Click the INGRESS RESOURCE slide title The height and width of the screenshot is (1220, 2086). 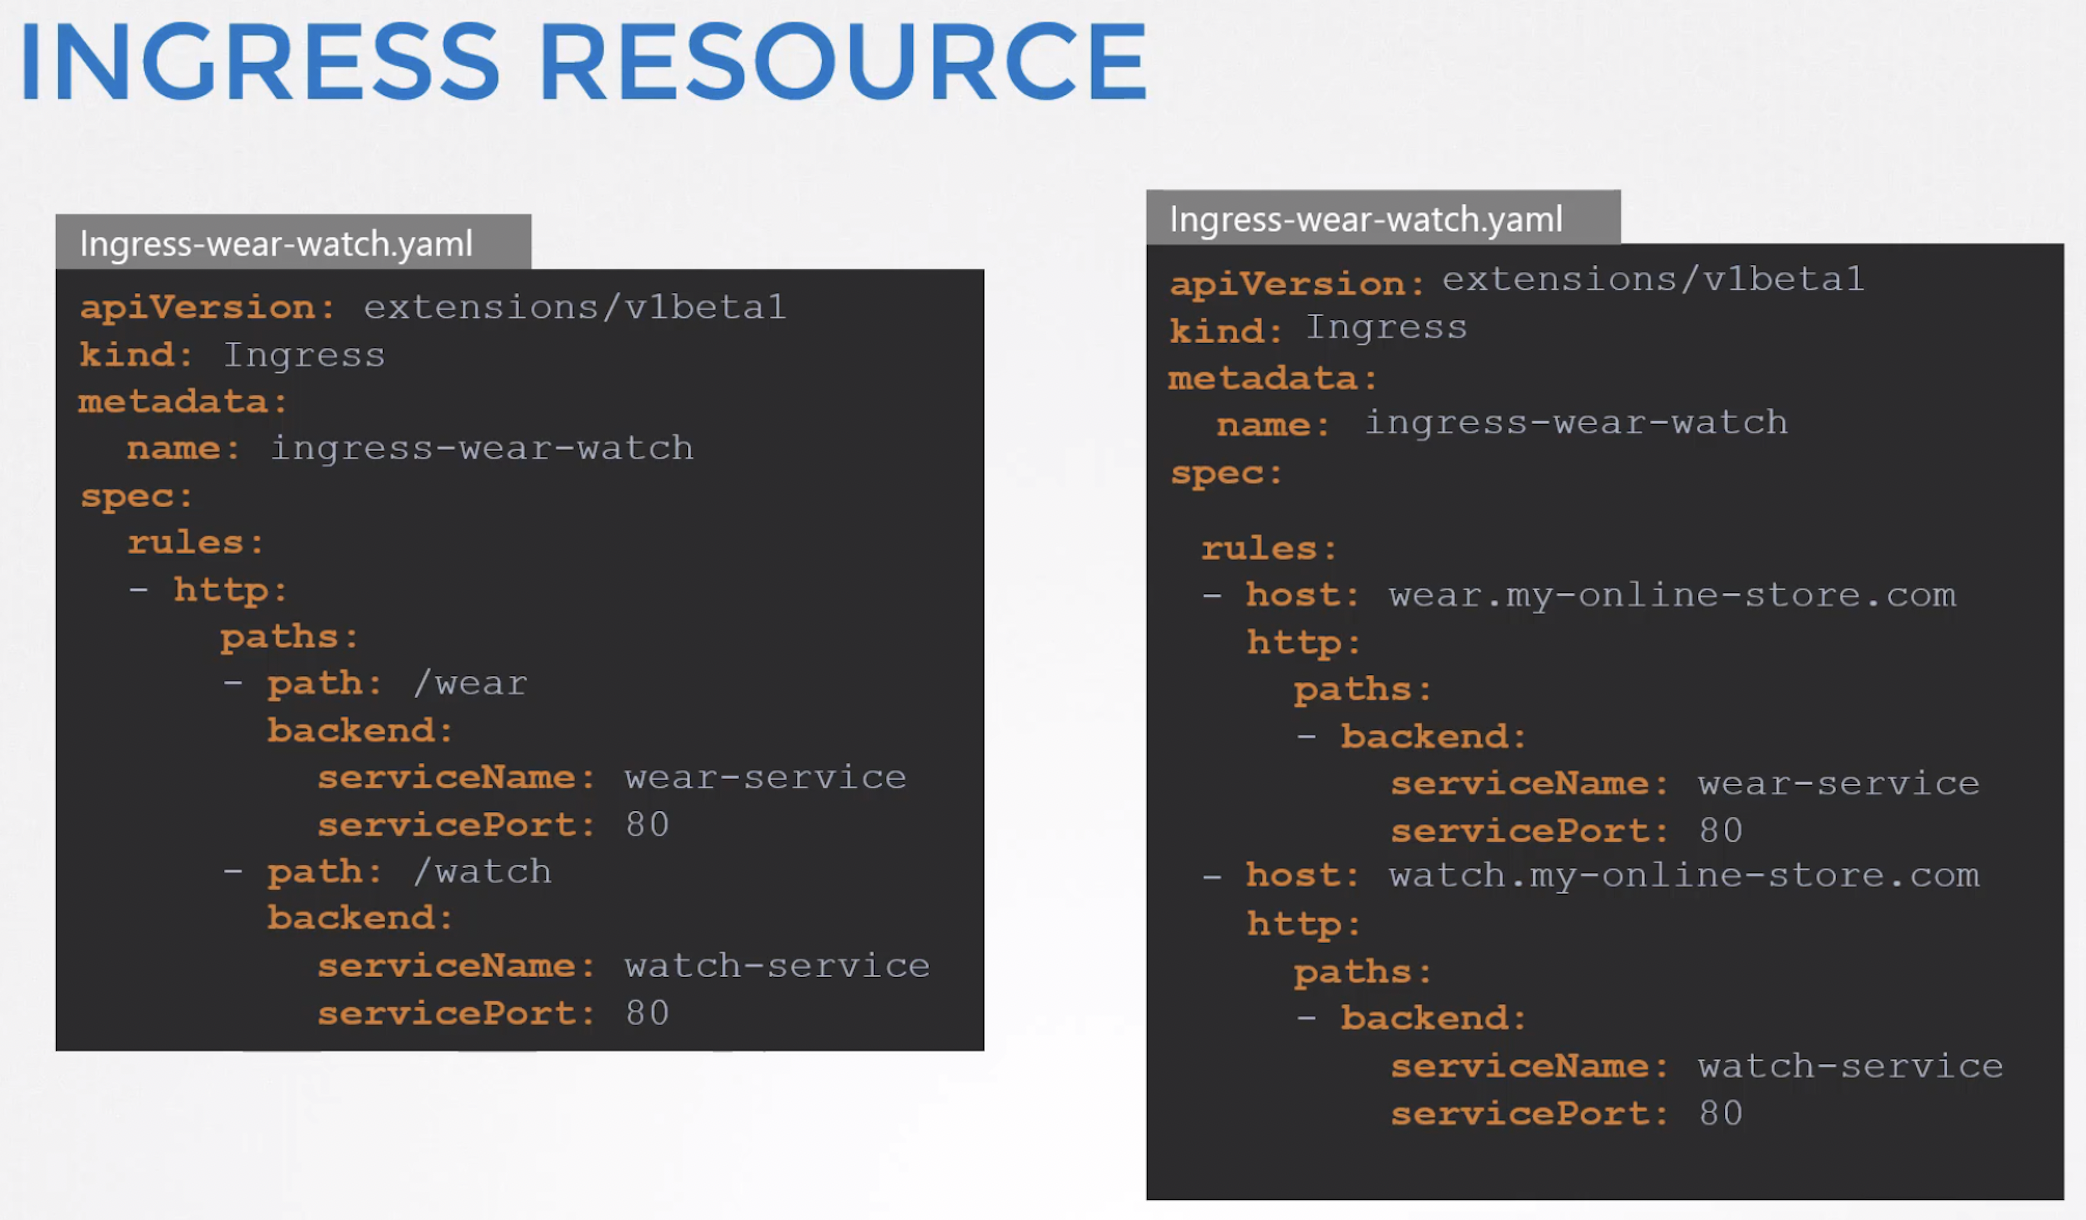(x=584, y=62)
